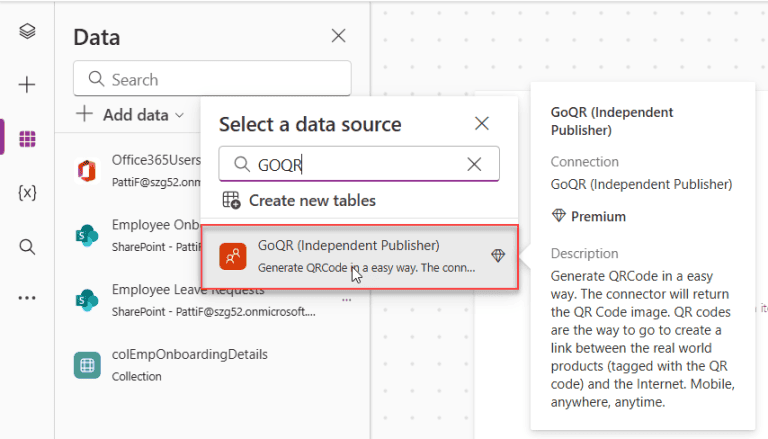This screenshot has height=439, width=768.
Task: Click the orange GoQR connector icon
Action: [x=233, y=256]
